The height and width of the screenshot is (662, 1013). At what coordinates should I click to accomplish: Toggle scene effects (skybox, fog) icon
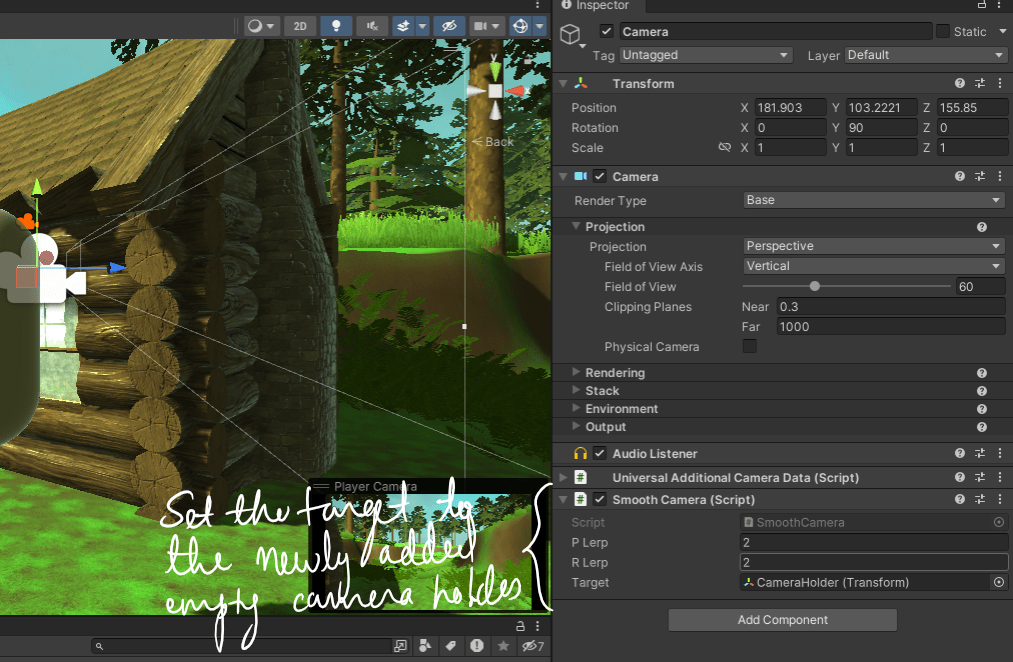tap(403, 26)
